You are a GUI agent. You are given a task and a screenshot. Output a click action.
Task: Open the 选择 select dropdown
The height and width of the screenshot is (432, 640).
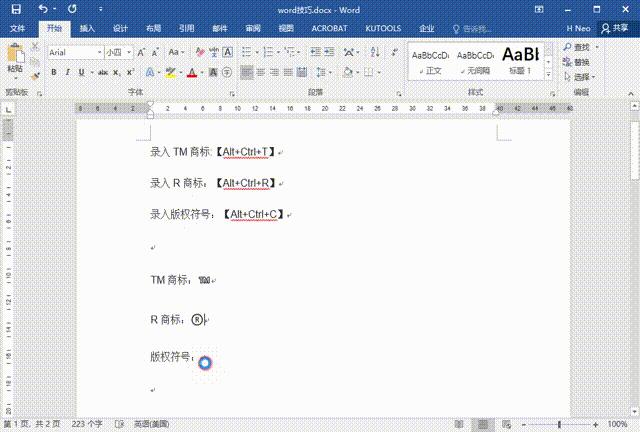click(x=579, y=77)
